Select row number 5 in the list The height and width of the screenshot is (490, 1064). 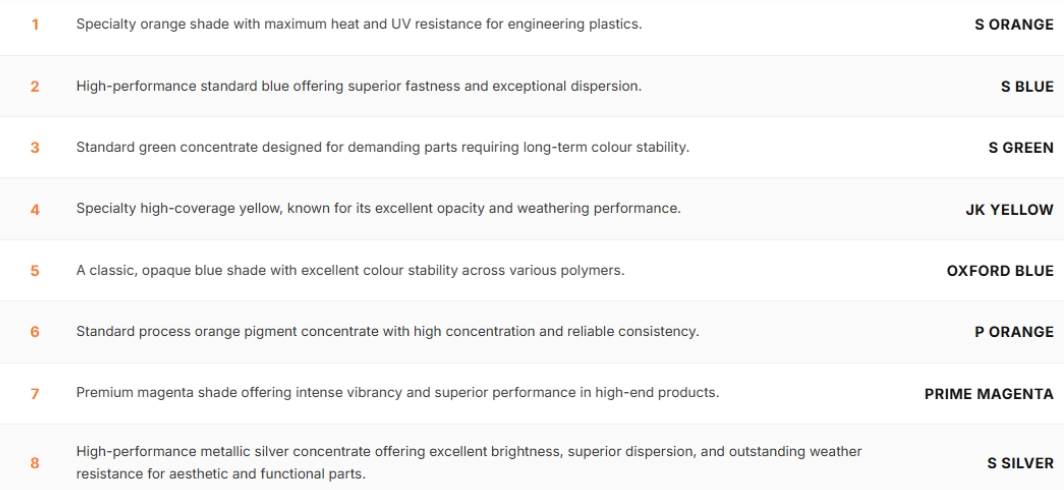34,271
